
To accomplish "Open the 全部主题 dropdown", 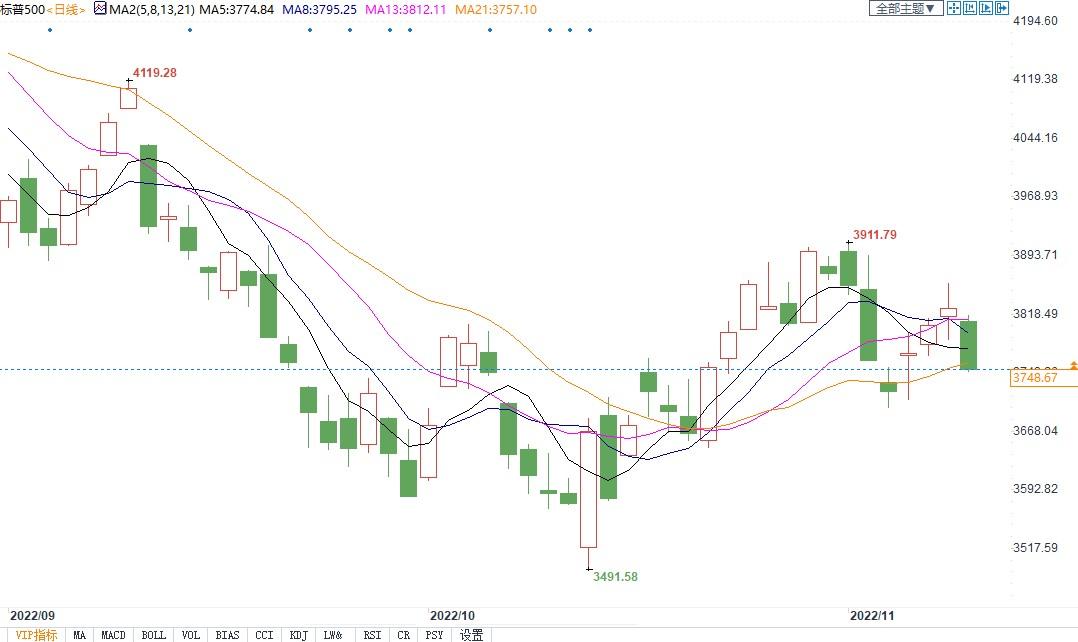I will point(906,8).
